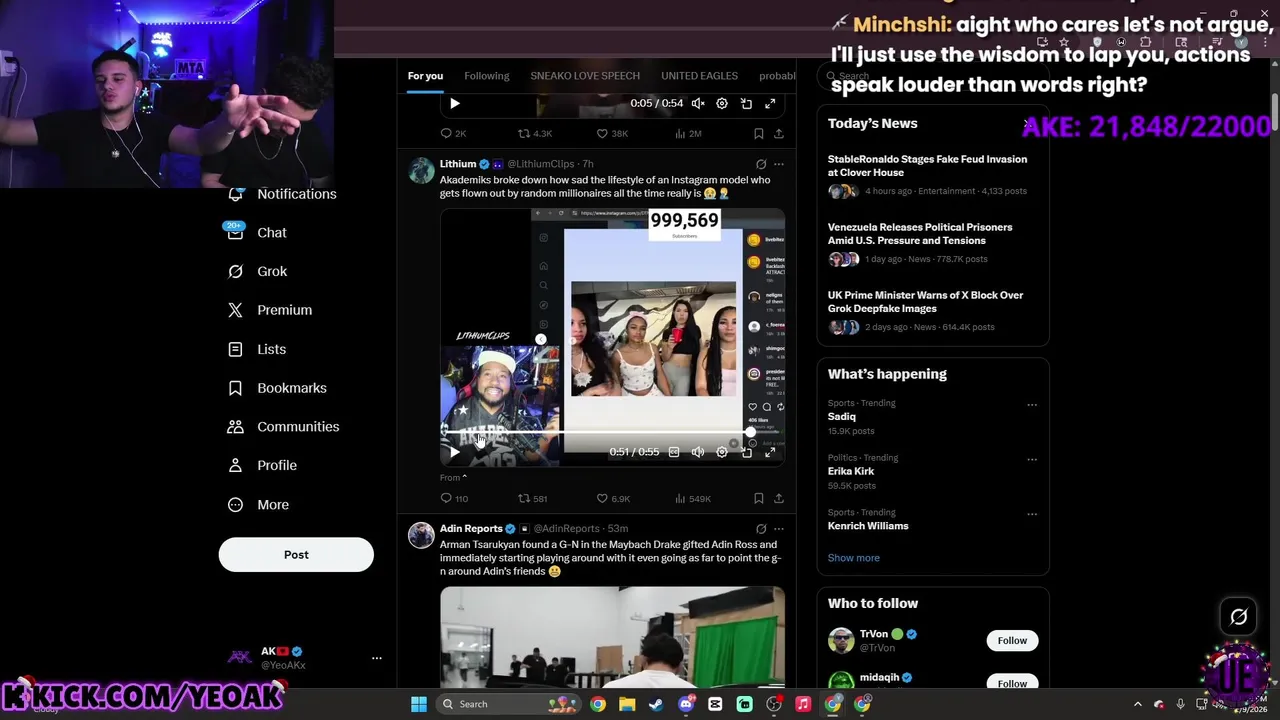The image size is (1280, 720).
Task: Open Lists in the sidebar
Action: (x=258, y=349)
